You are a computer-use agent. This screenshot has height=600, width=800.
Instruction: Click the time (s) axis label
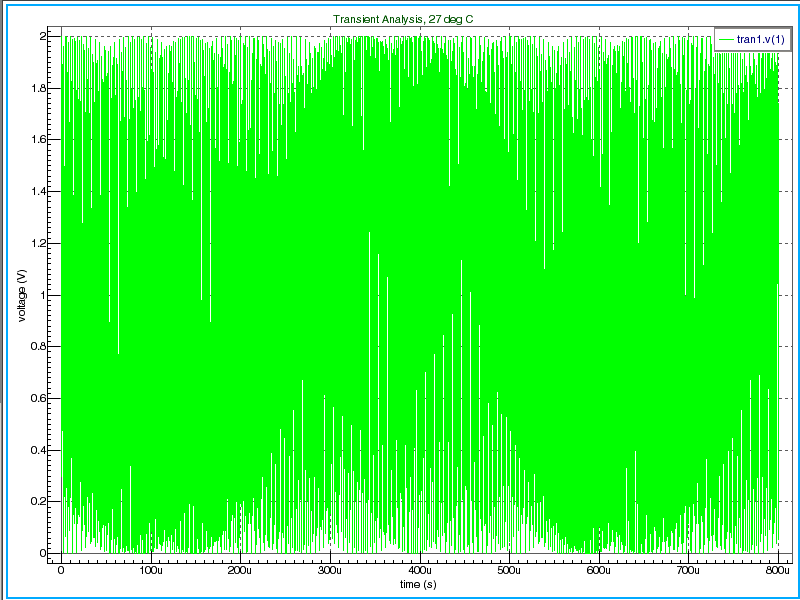tap(418, 584)
